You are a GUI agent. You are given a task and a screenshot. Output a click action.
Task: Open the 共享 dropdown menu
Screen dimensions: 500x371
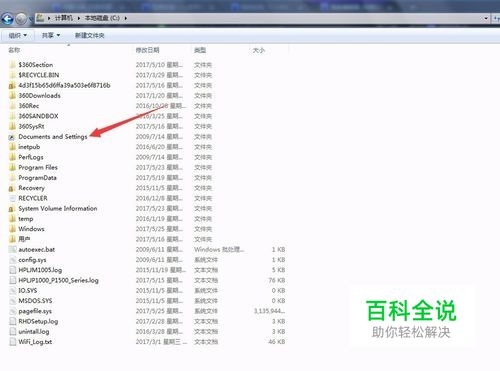51,35
